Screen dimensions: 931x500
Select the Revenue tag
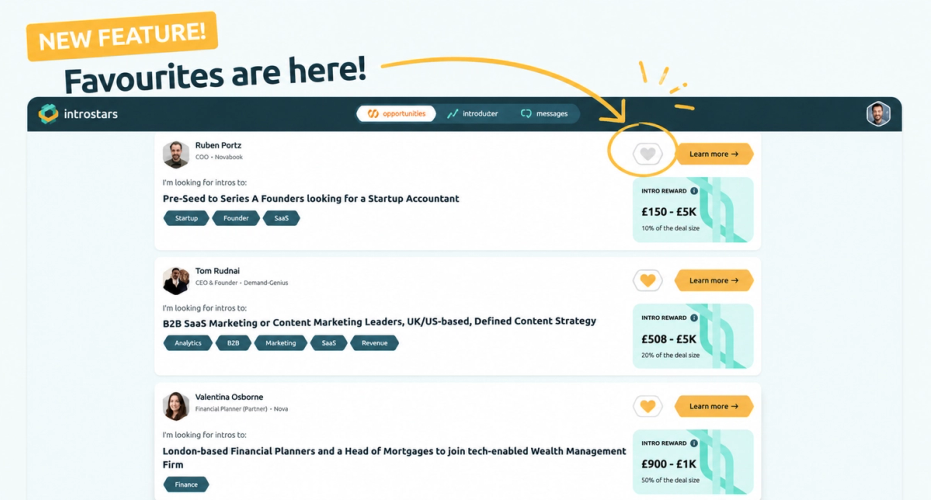click(x=374, y=343)
